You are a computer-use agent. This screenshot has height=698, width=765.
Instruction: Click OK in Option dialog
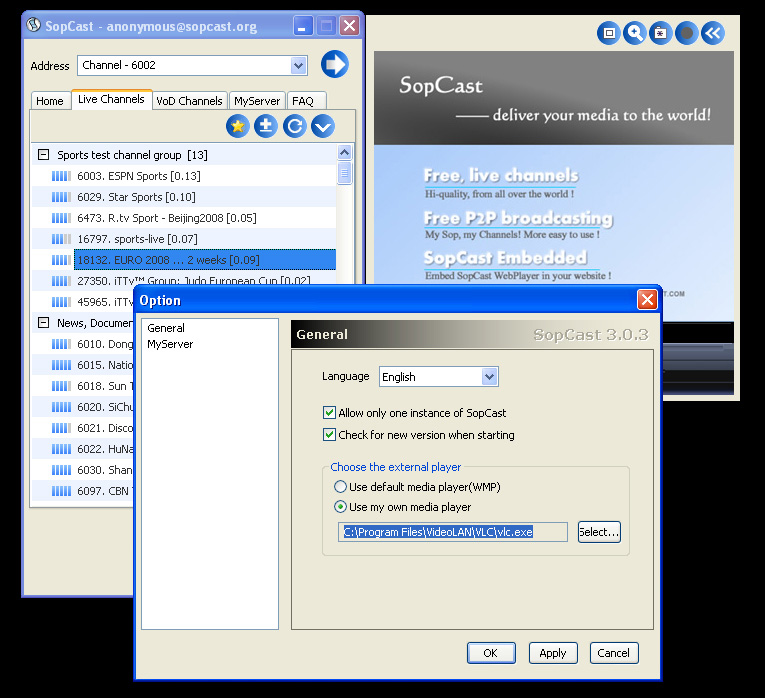491,653
